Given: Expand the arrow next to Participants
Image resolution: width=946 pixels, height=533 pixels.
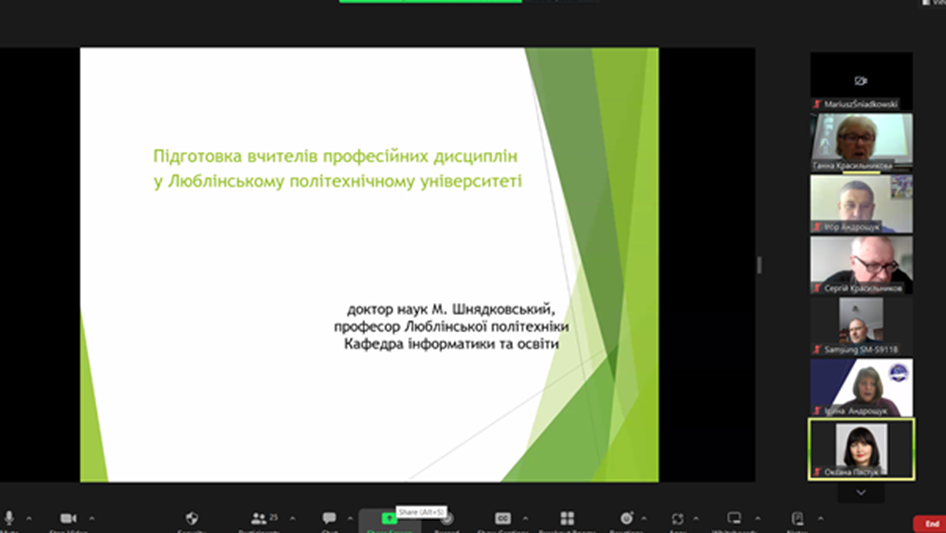Looking at the screenshot, I should (x=292, y=518).
